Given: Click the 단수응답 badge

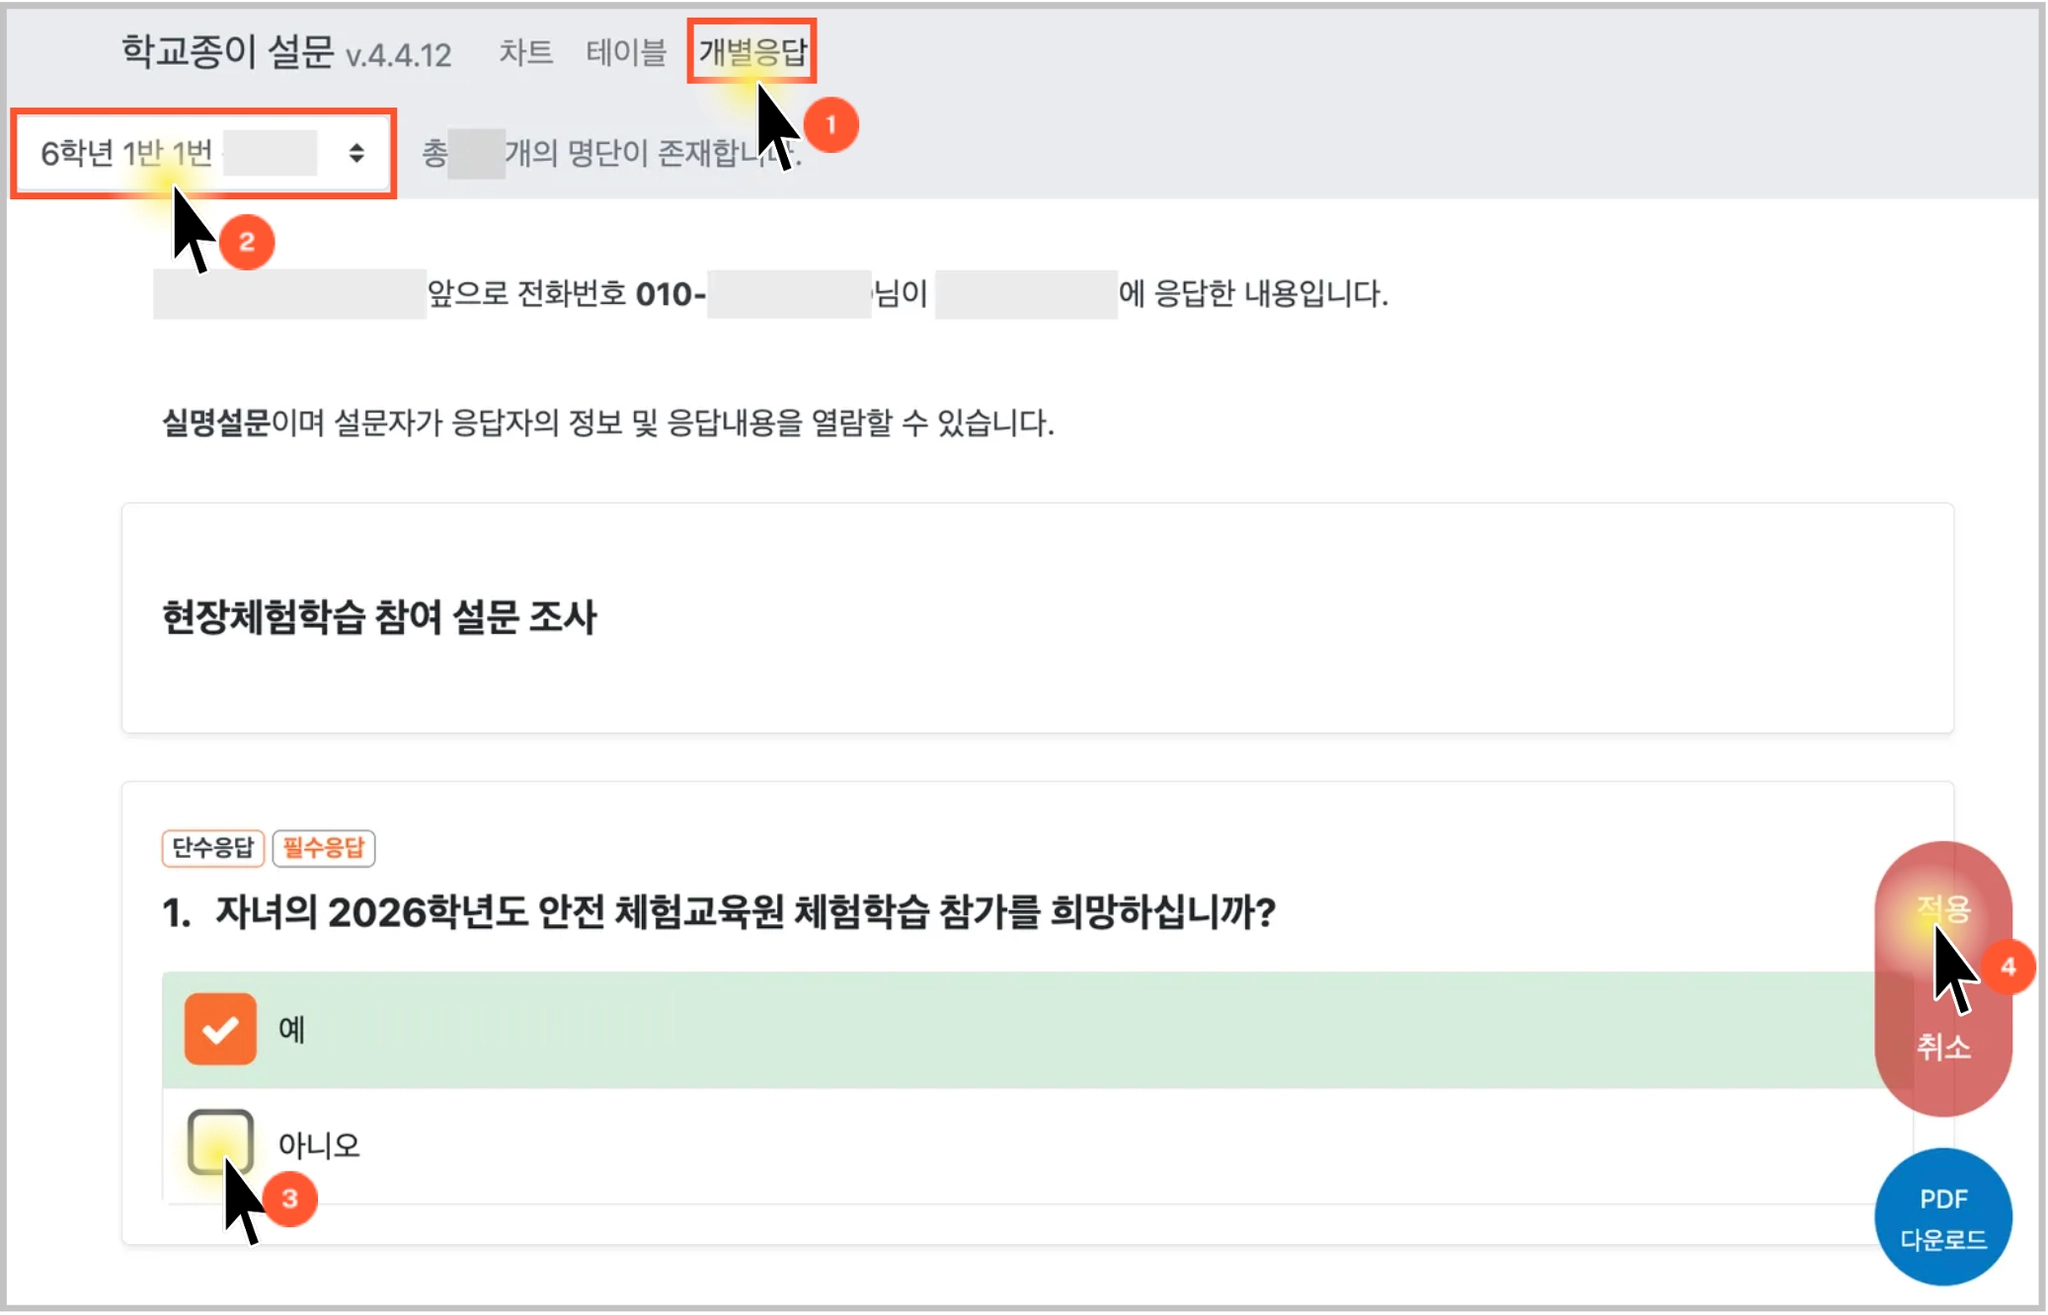Looking at the screenshot, I should 213,848.
